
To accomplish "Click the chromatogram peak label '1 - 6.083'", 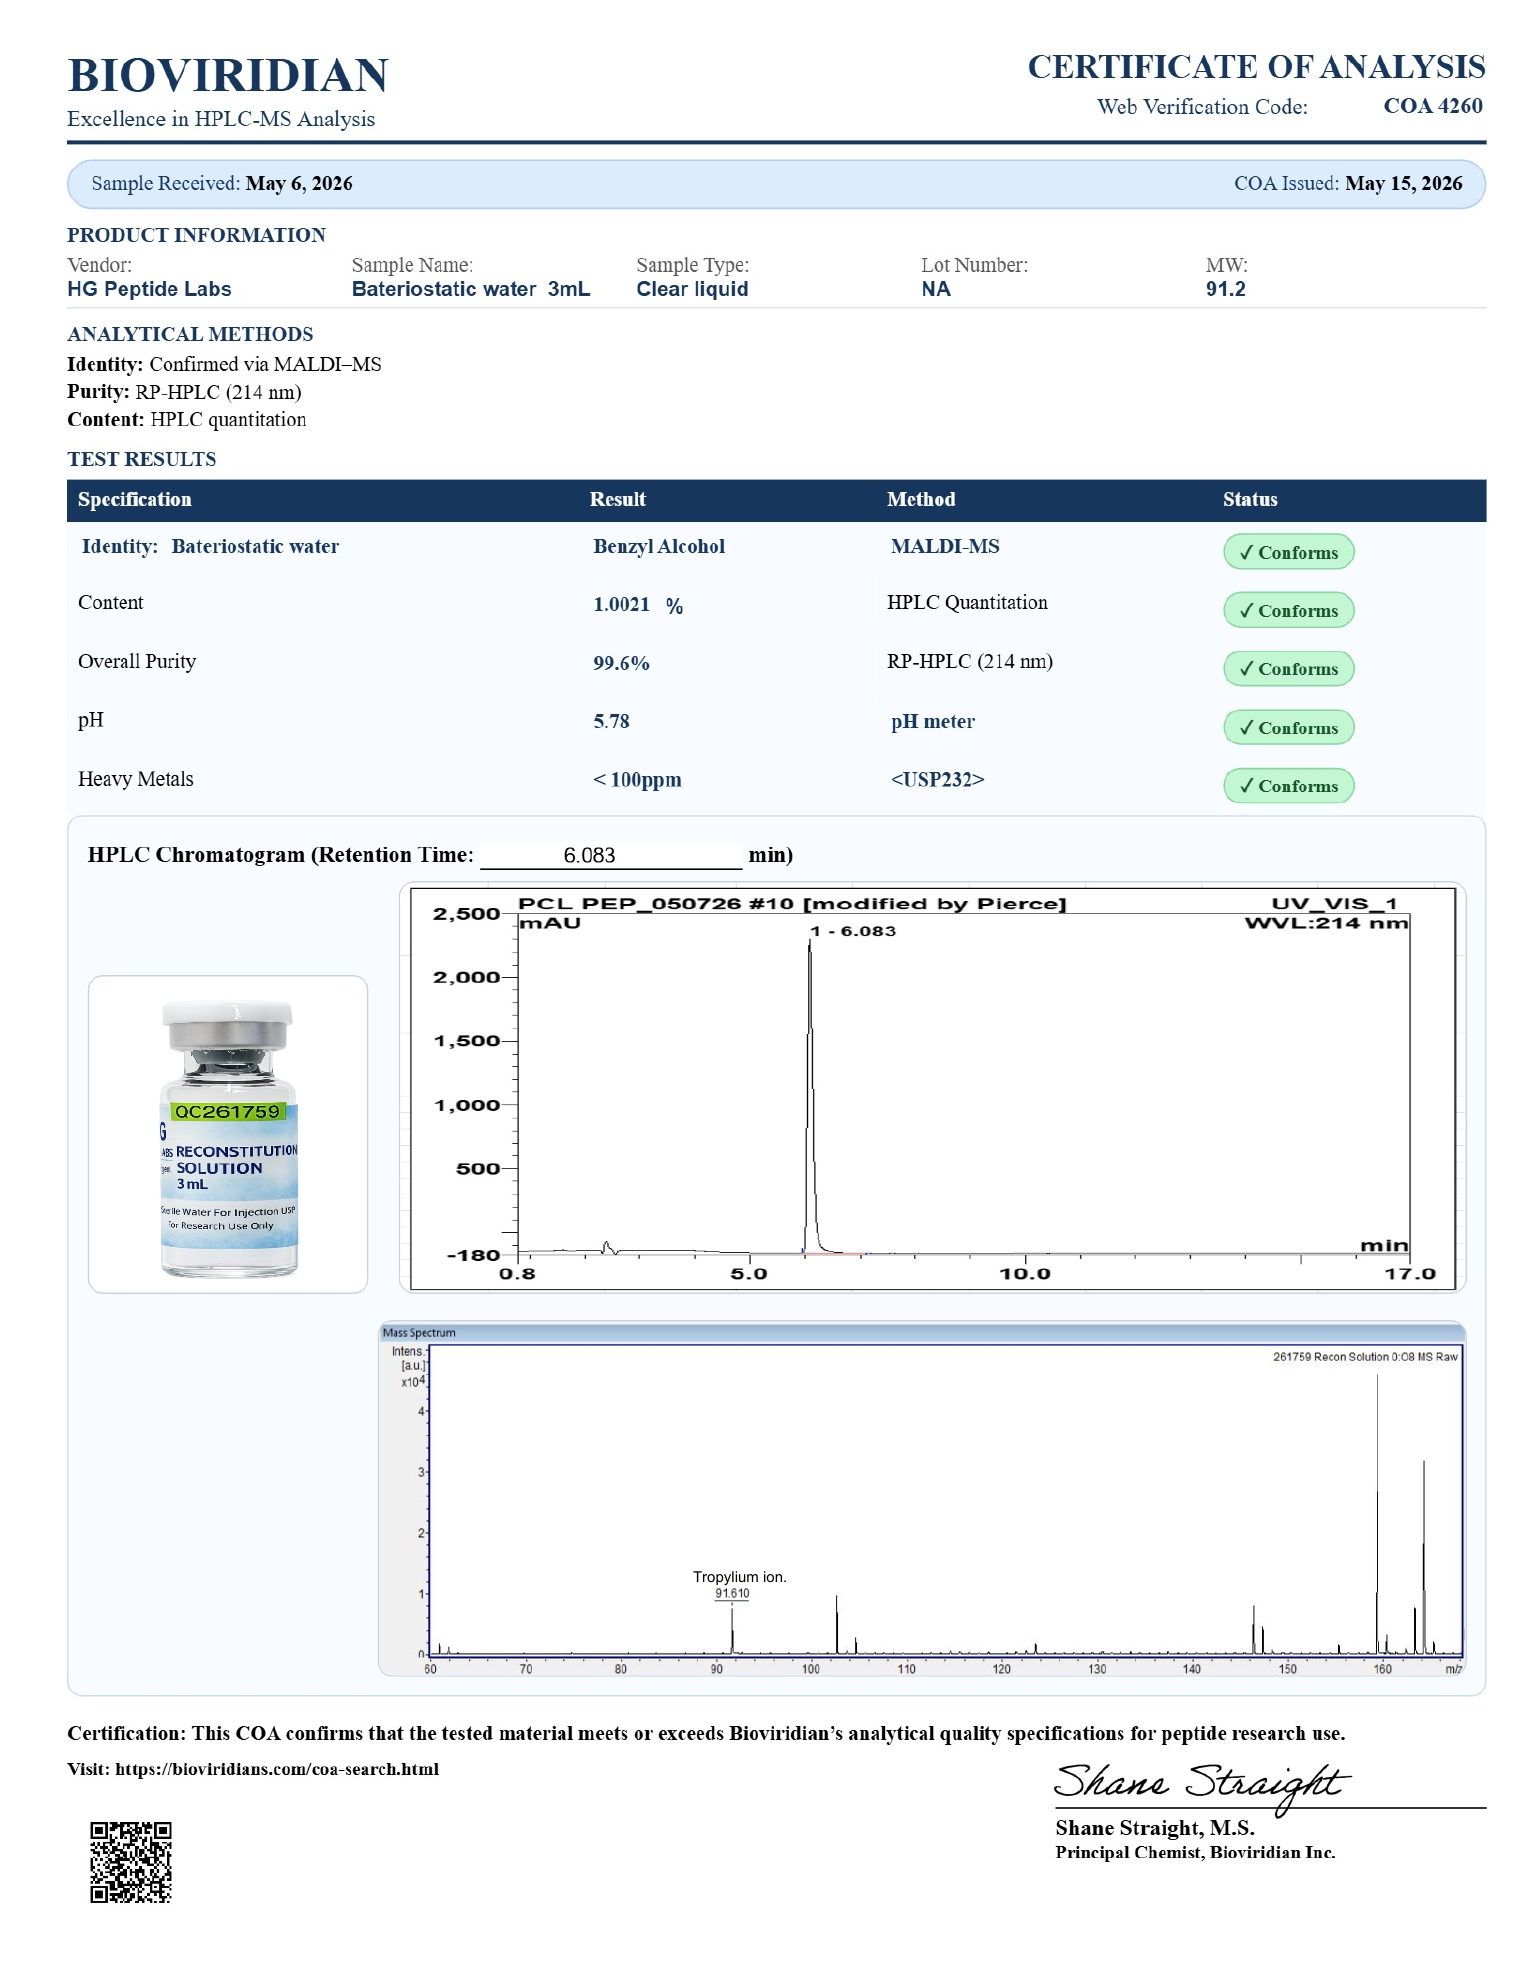I will coord(853,931).
